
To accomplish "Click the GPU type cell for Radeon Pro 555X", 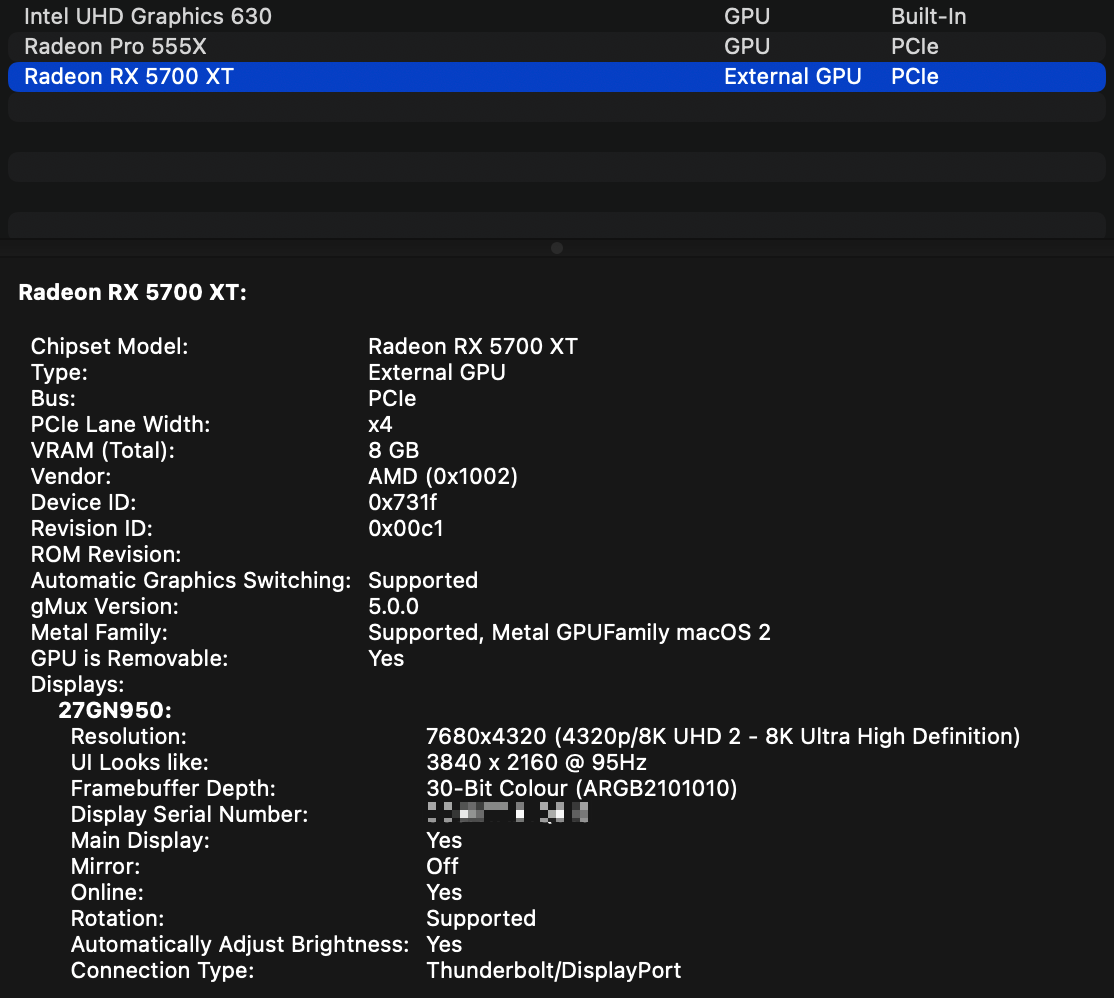I will click(747, 46).
